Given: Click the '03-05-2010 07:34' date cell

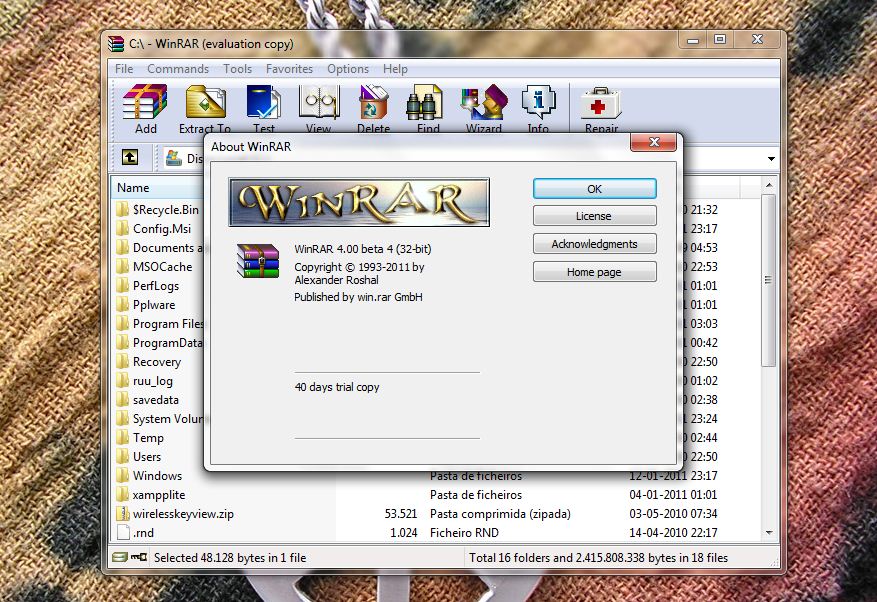Looking at the screenshot, I should click(x=673, y=514).
